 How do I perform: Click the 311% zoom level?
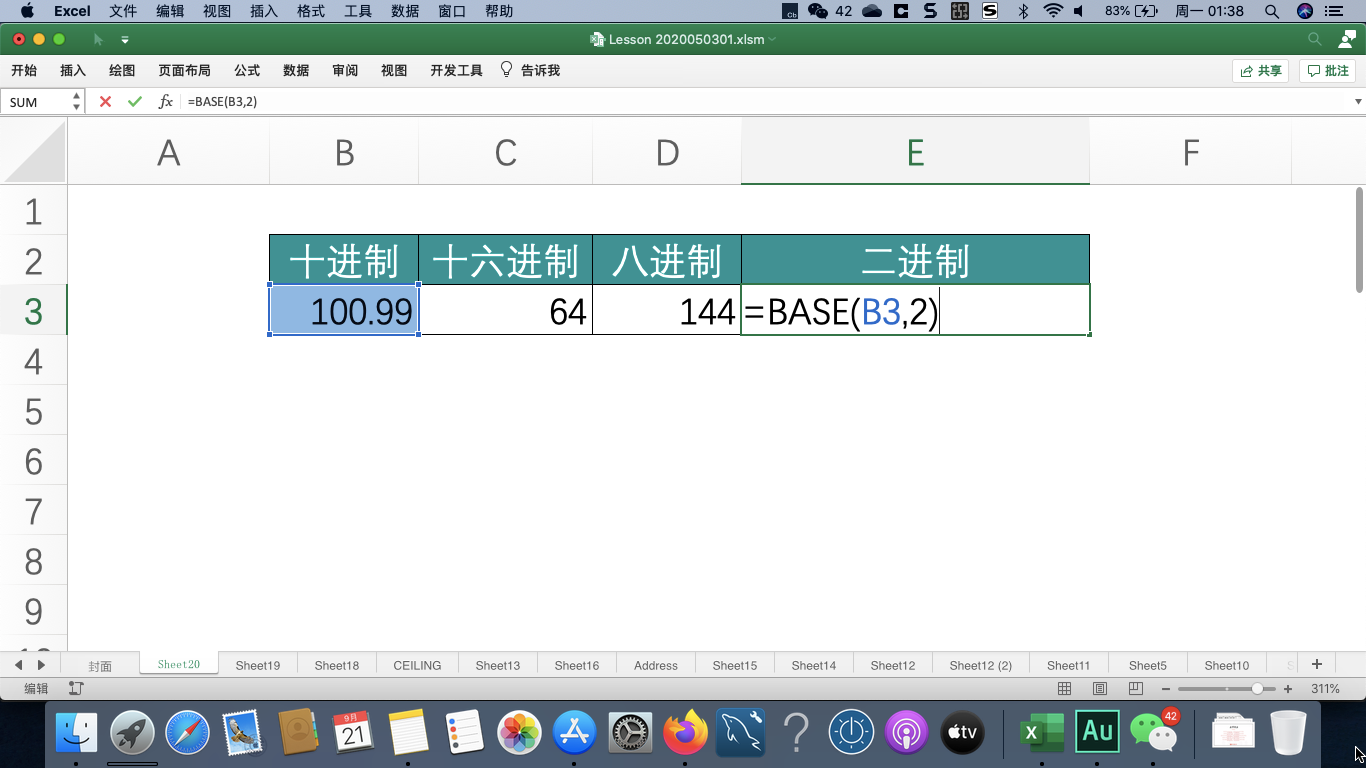(1325, 689)
